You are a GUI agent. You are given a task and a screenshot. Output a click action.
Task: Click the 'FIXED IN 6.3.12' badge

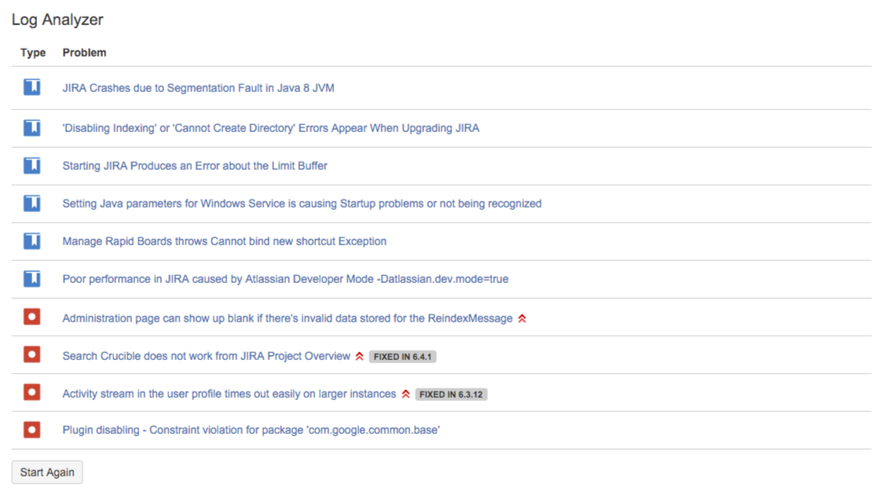(451, 394)
